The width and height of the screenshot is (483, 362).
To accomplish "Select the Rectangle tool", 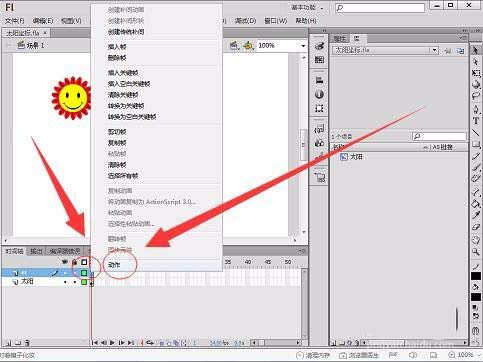I will point(476,144).
